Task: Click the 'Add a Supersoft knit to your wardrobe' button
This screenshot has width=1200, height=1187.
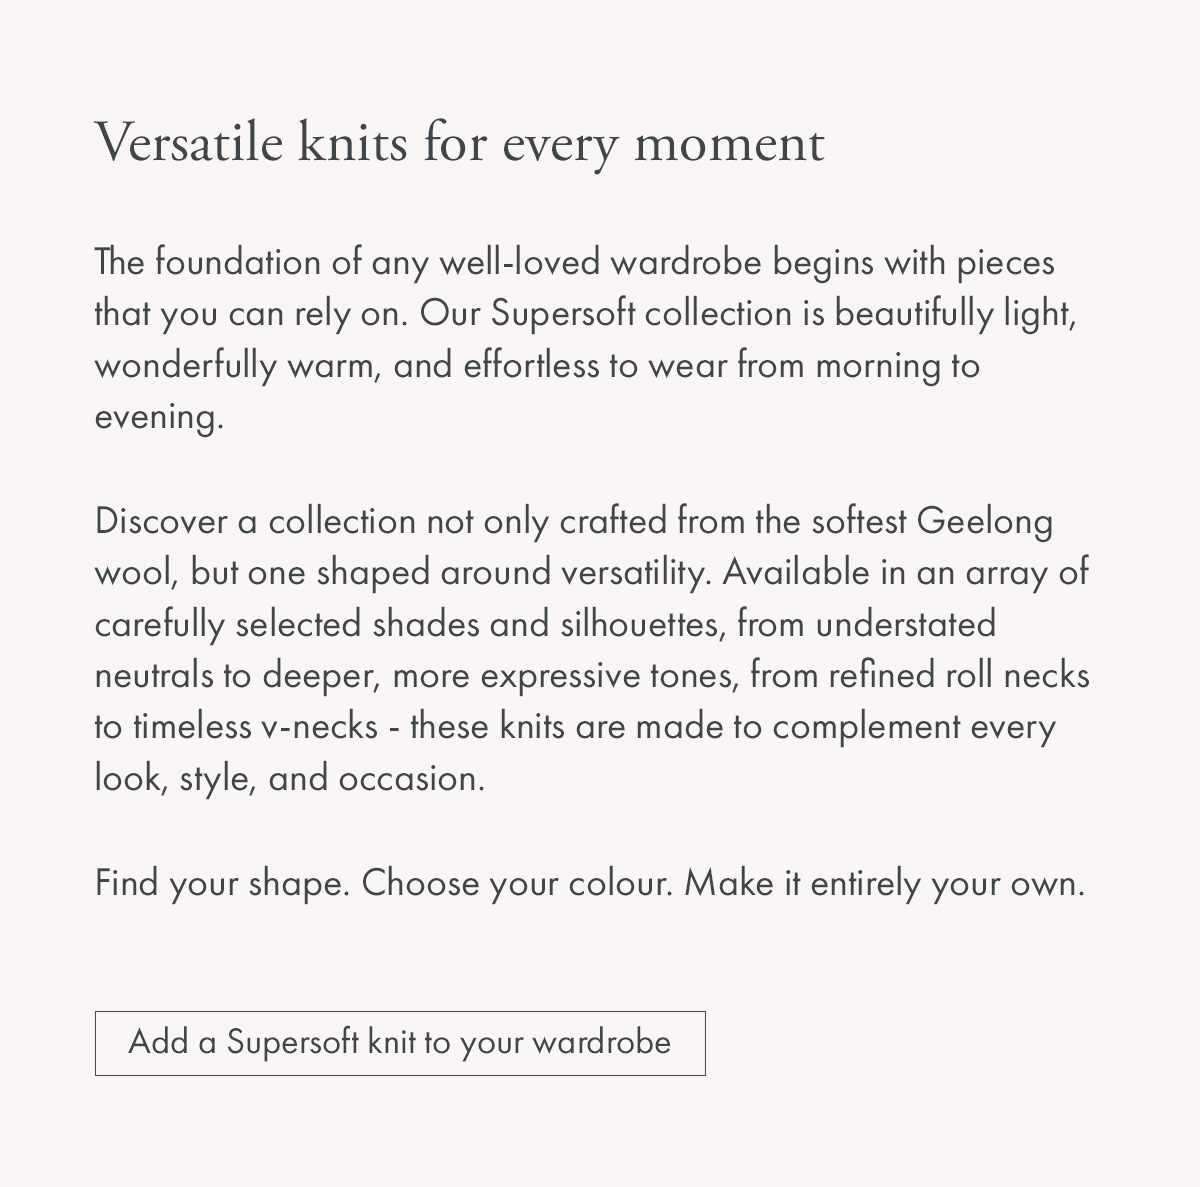Action: click(400, 1043)
